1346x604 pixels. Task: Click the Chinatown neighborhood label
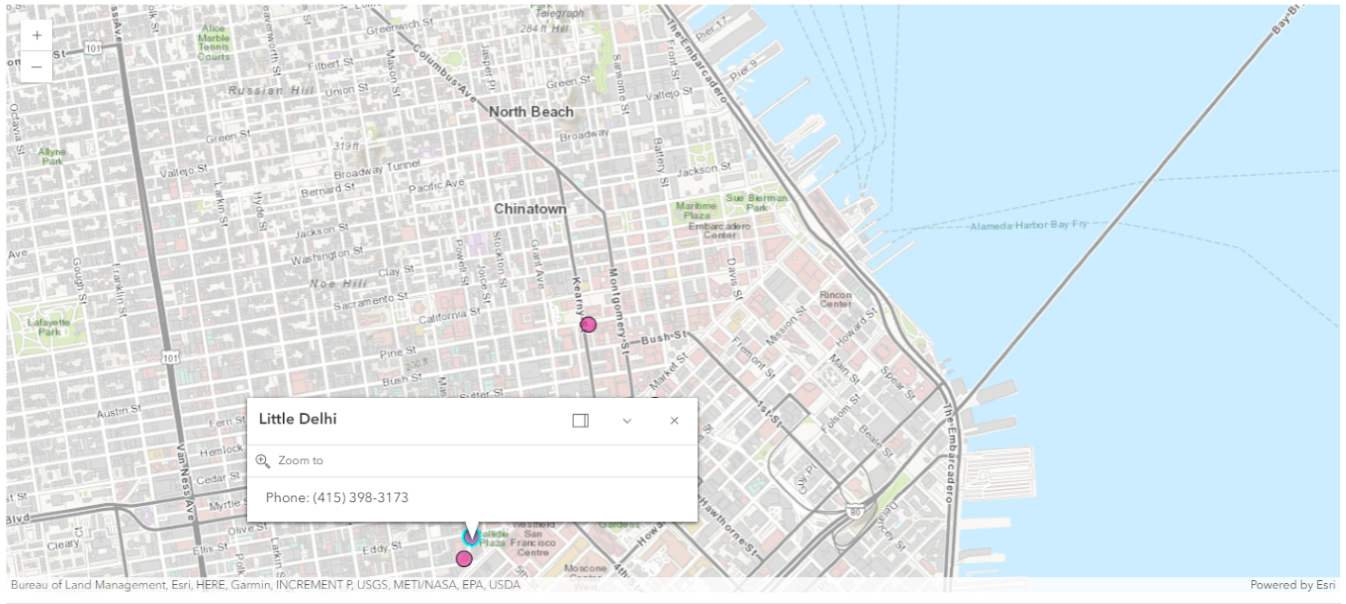(x=530, y=209)
